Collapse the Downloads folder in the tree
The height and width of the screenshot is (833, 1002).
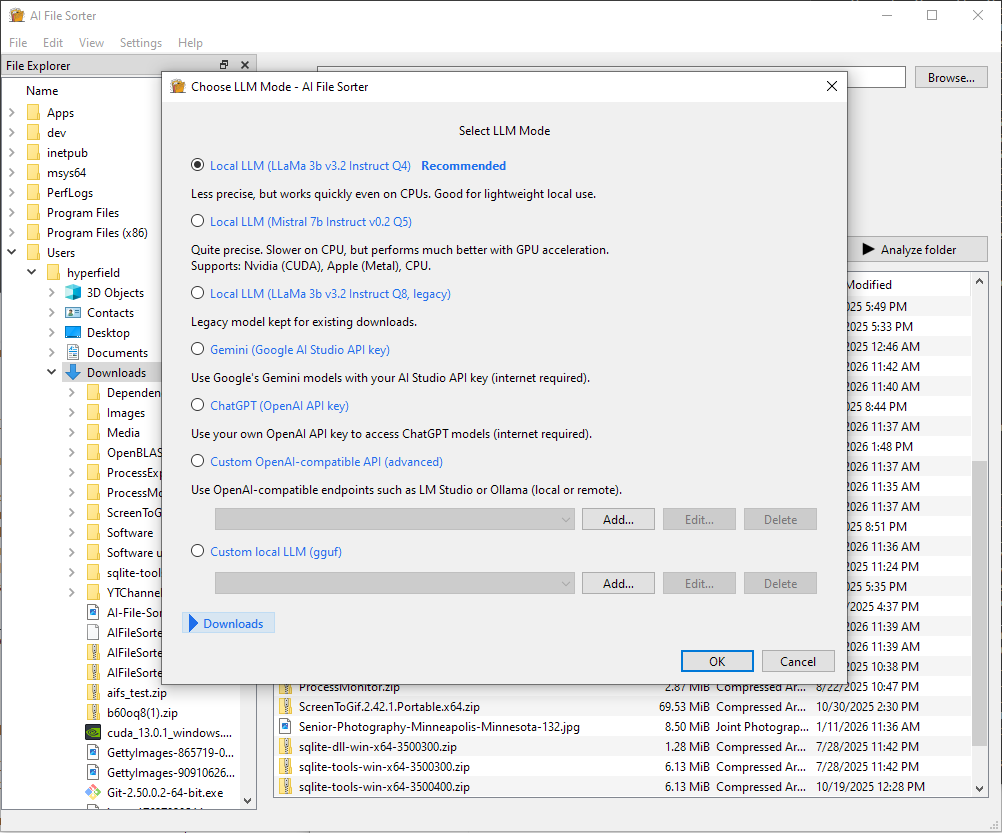click(x=51, y=371)
